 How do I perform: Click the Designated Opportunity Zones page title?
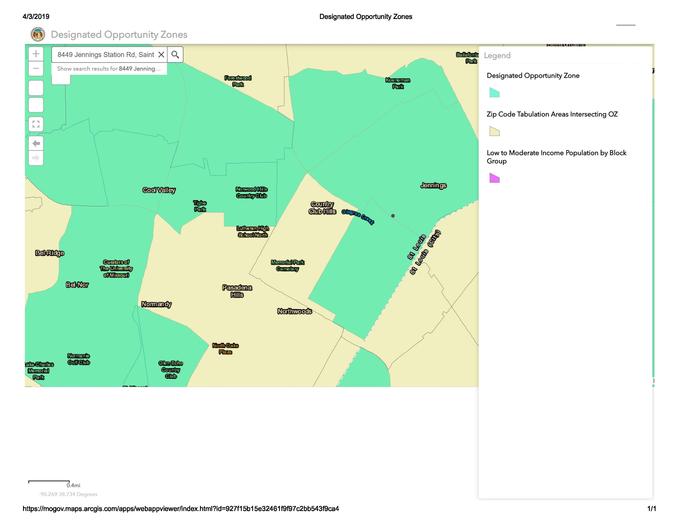pos(119,34)
